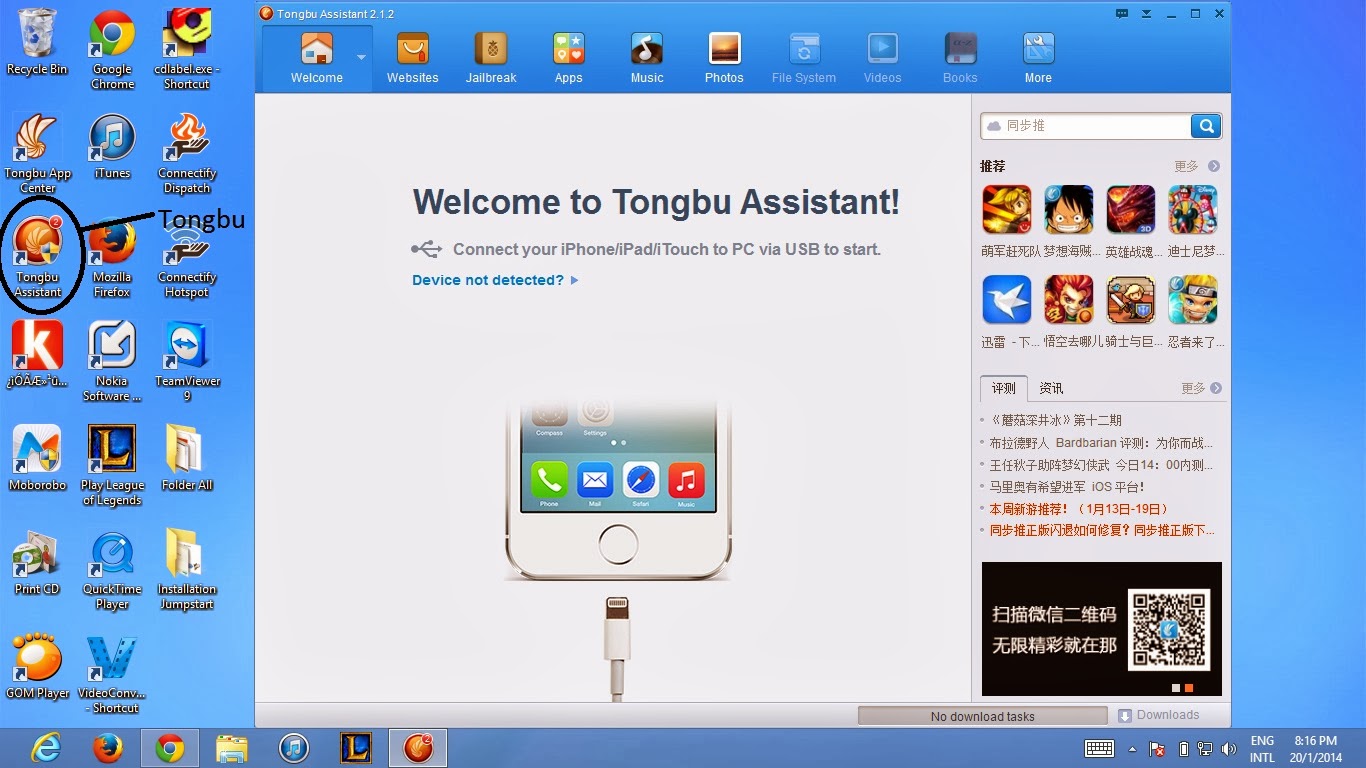
Task: Click inside the 同步推 search field
Action: [x=1086, y=126]
